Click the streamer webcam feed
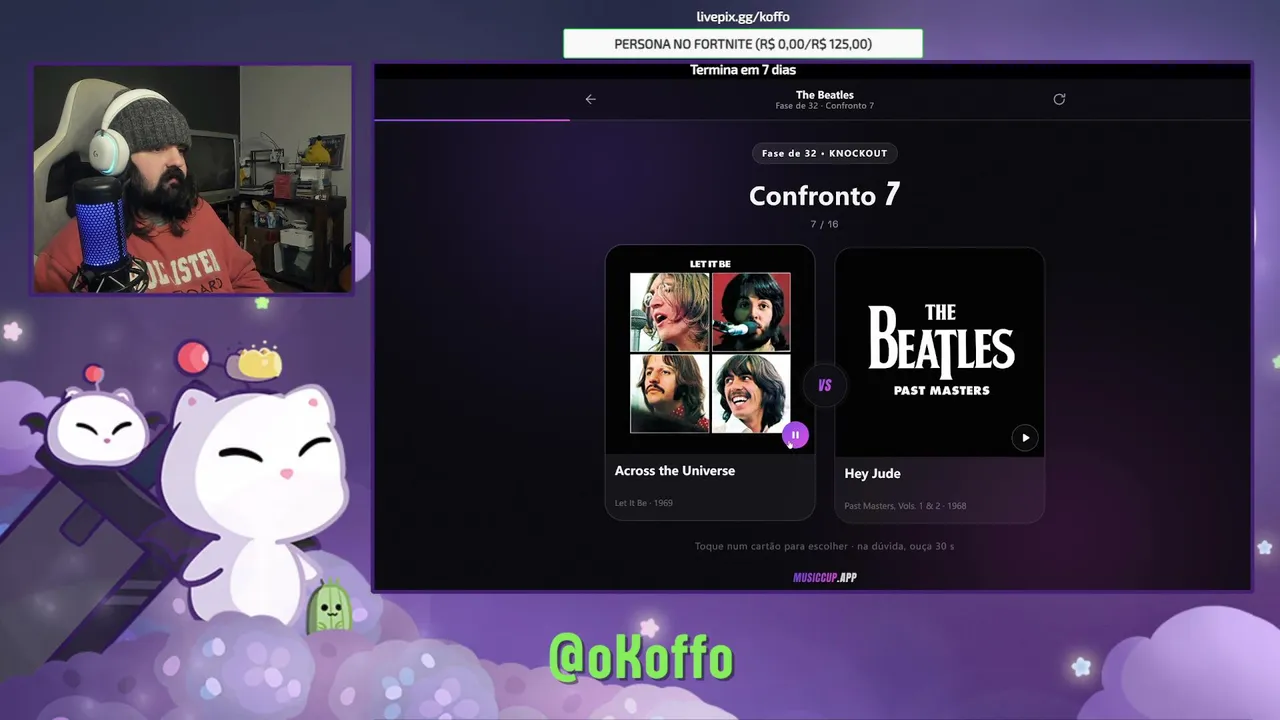 tap(193, 180)
